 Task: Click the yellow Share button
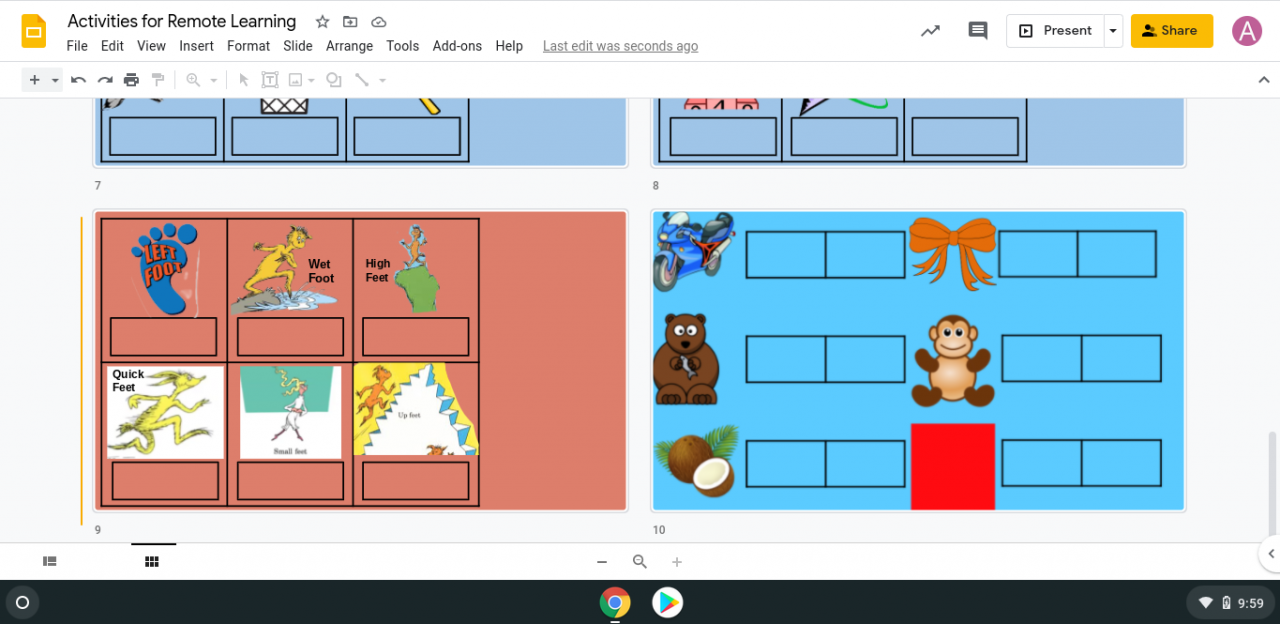1172,31
